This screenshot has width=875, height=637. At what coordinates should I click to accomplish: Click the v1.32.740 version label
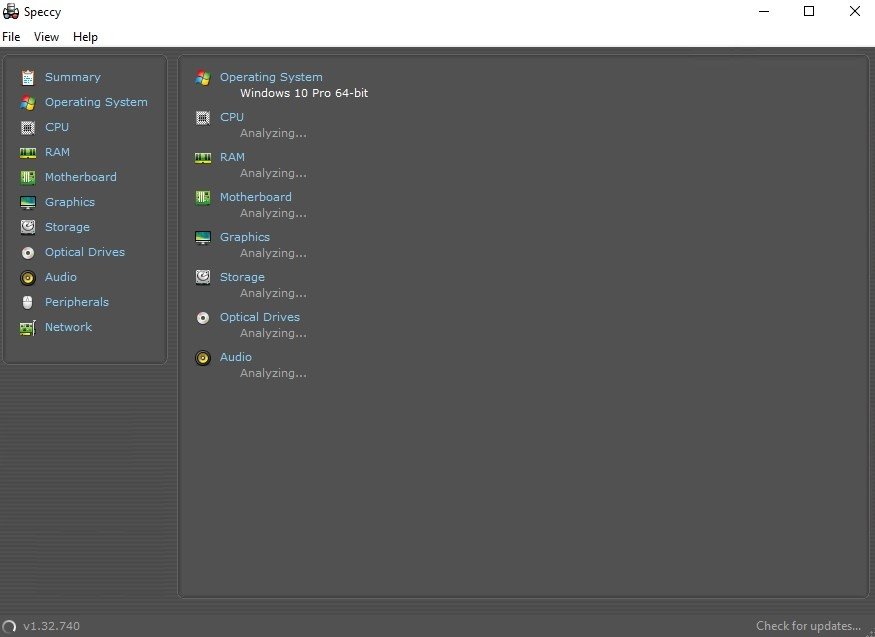coord(51,626)
